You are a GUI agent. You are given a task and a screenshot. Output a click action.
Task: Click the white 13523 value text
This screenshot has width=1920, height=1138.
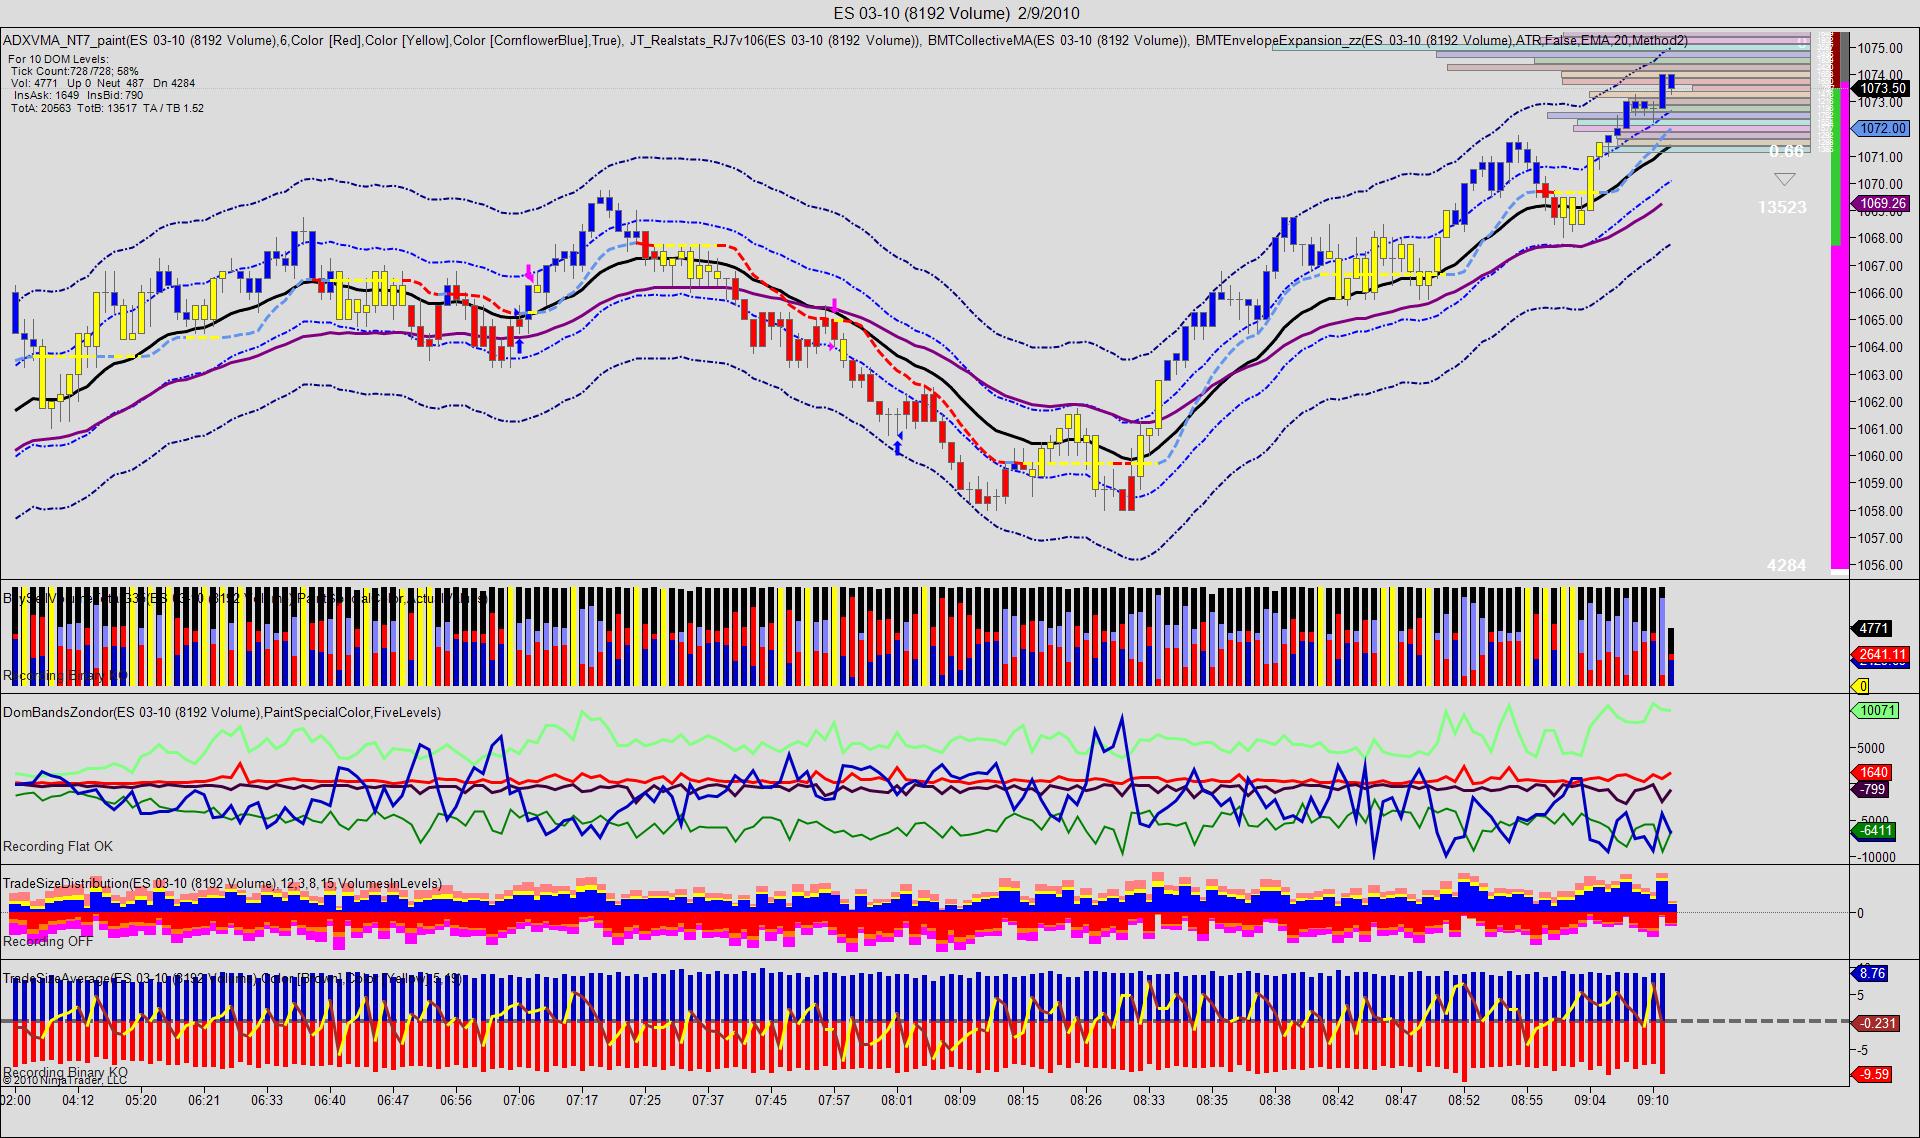pos(1783,207)
